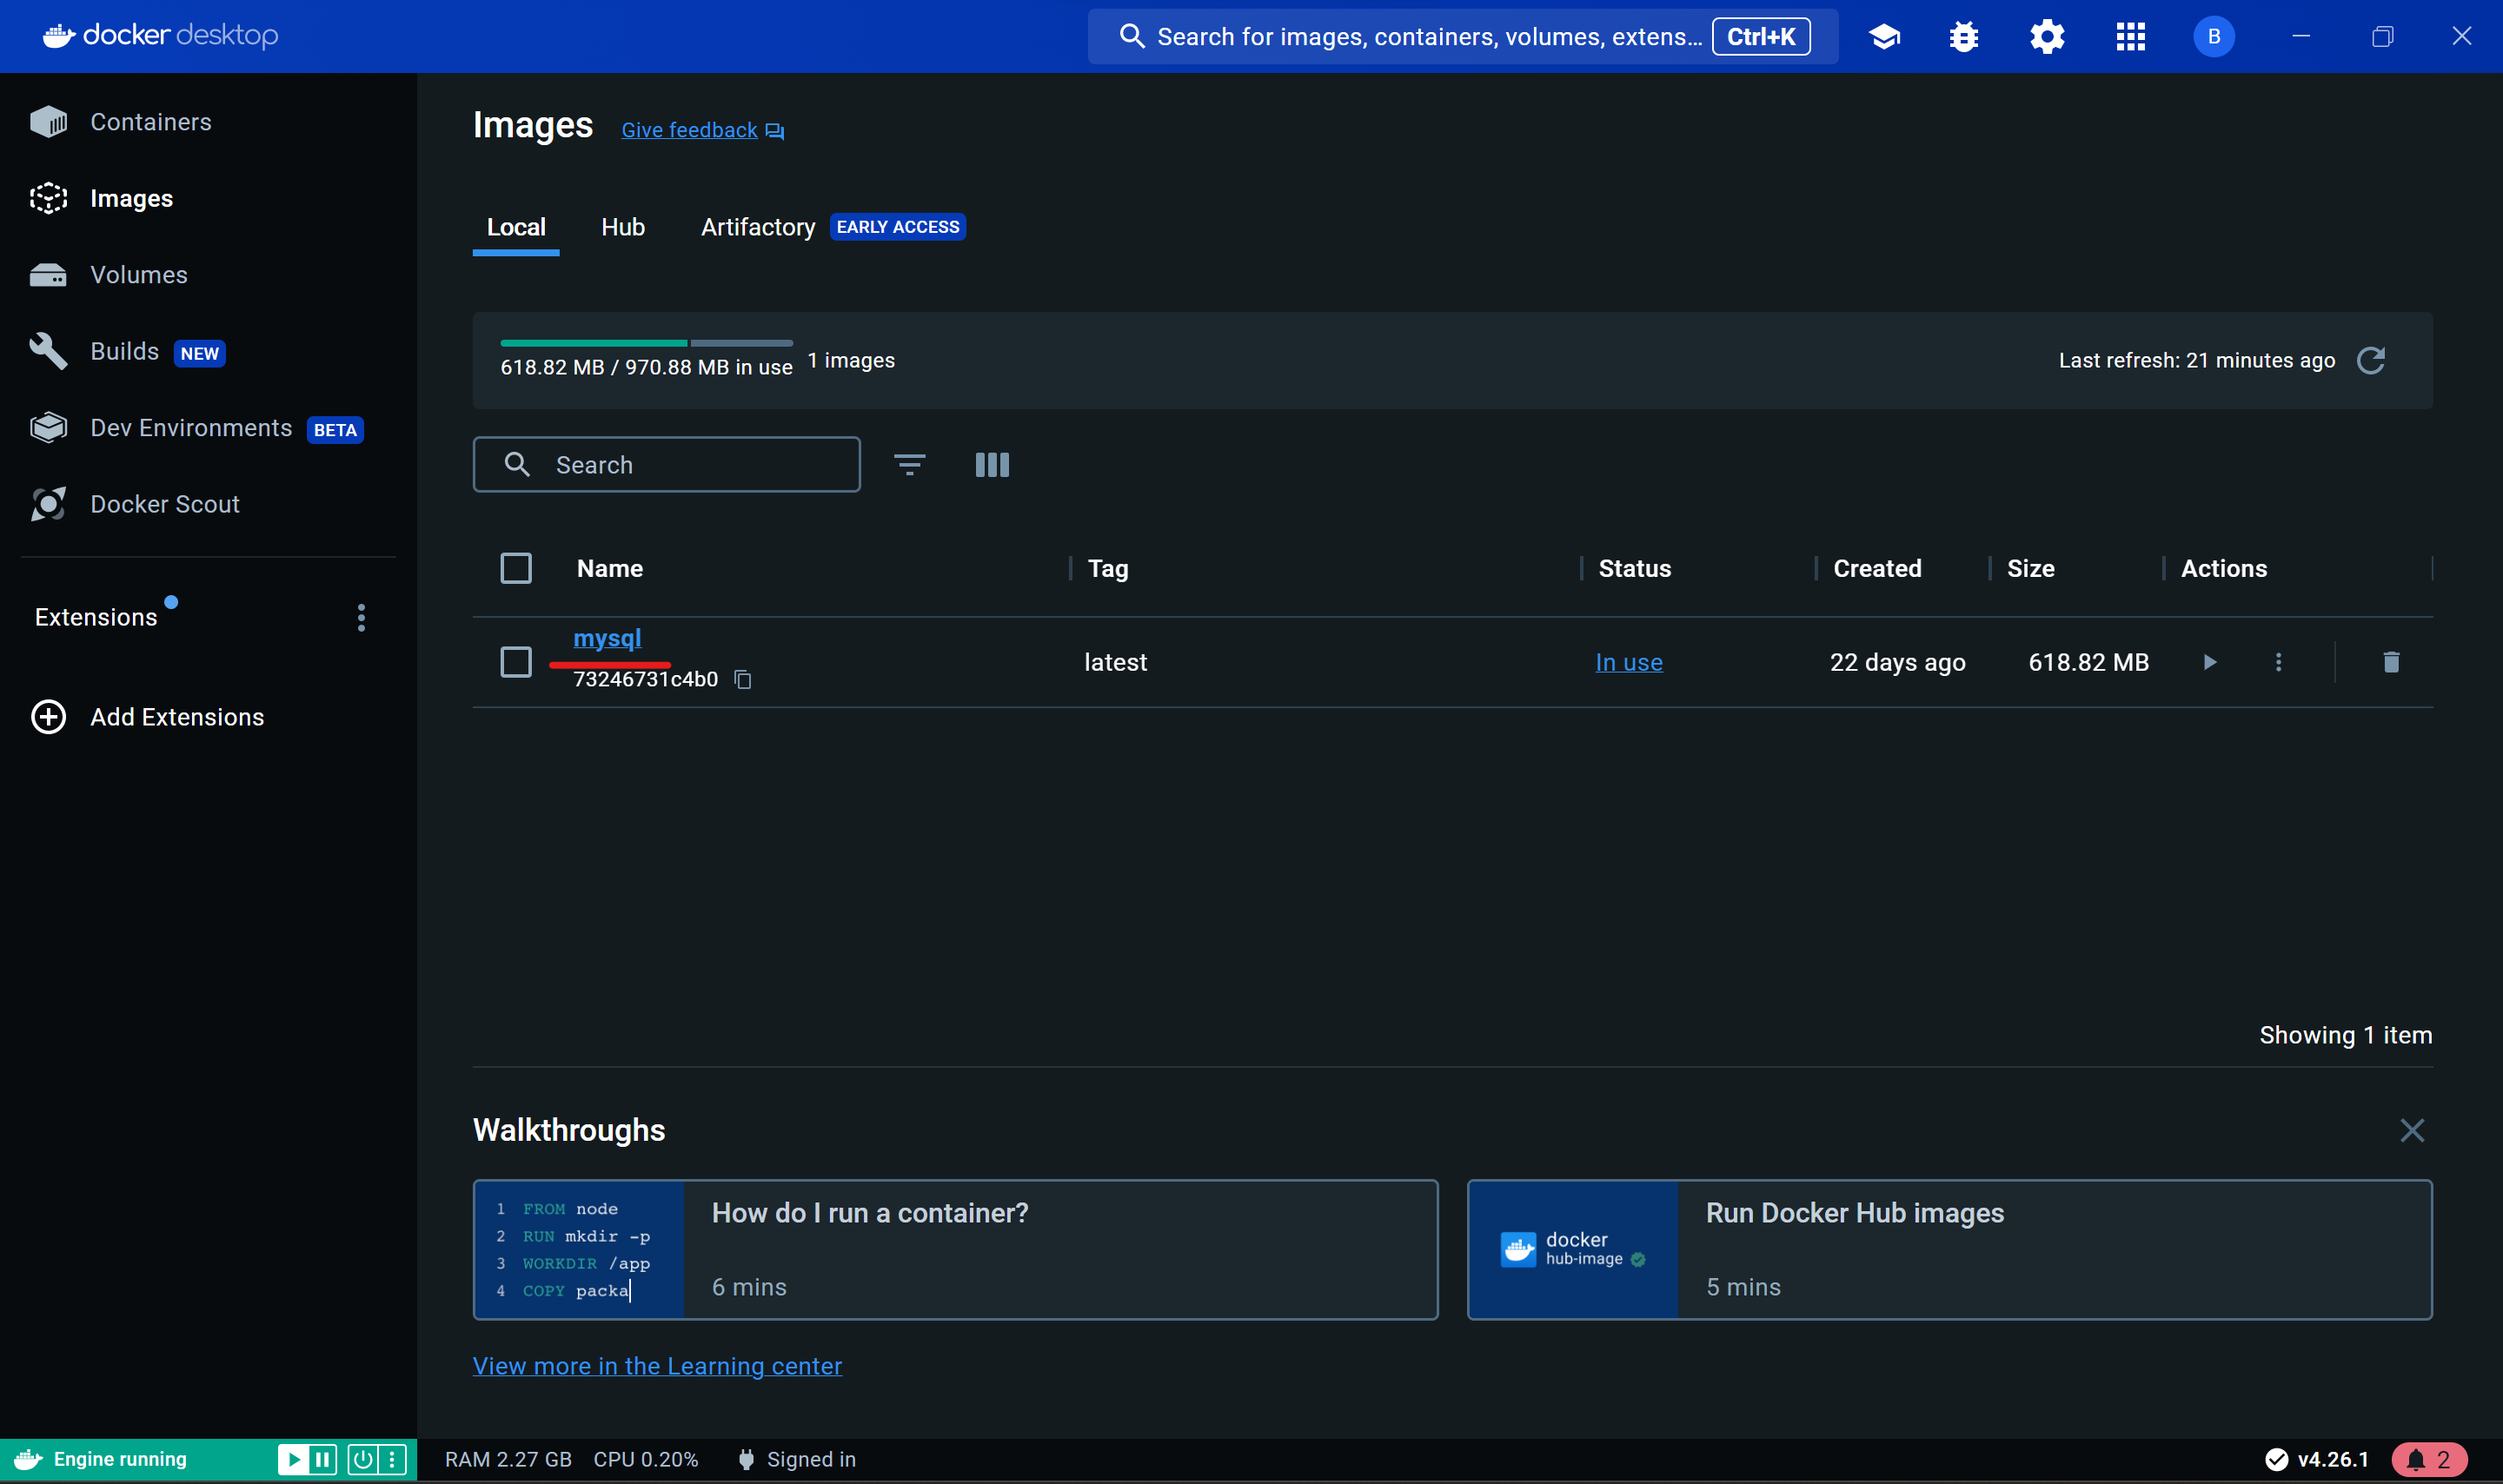The width and height of the screenshot is (2503, 1484).
Task: Open the engine options menu in status bar
Action: (393, 1459)
